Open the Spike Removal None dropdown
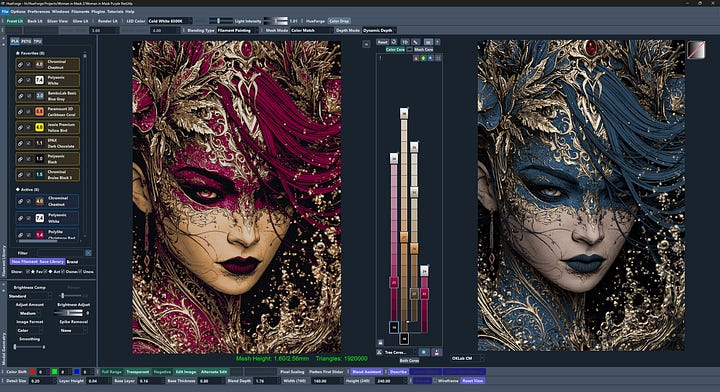The width and height of the screenshot is (720, 392). 73,330
